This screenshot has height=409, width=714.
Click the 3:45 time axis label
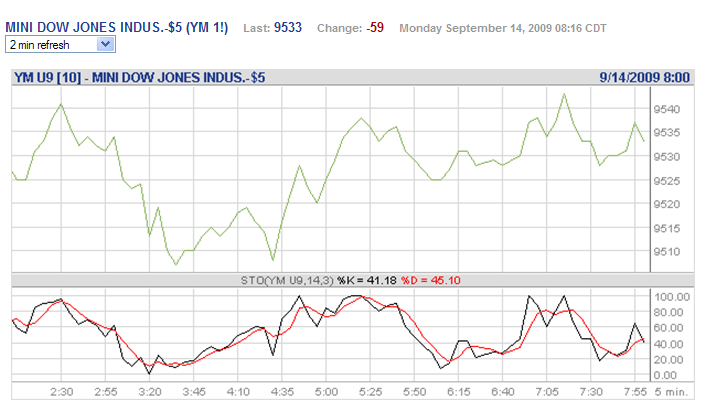click(x=194, y=392)
